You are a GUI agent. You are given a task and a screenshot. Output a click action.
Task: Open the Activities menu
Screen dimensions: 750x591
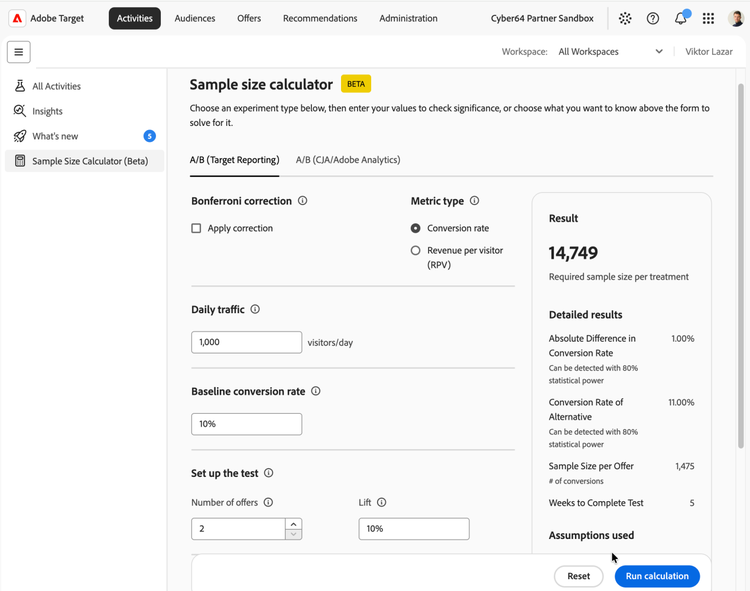click(134, 18)
